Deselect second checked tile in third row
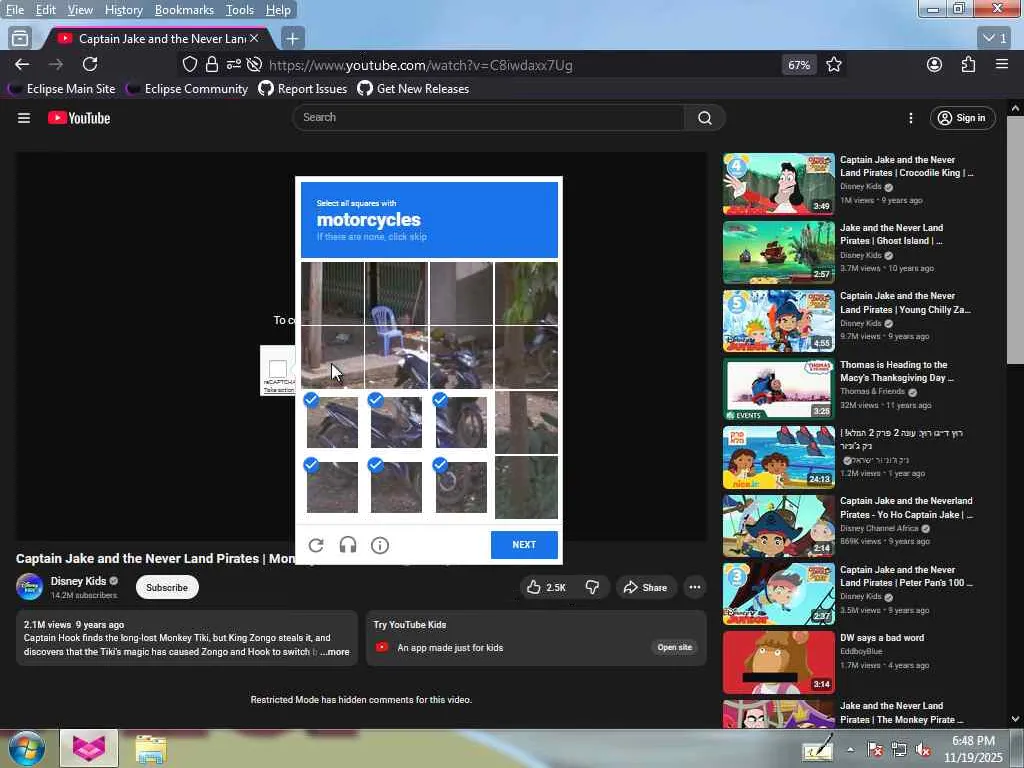The width and height of the screenshot is (1024, 768). coord(396,421)
